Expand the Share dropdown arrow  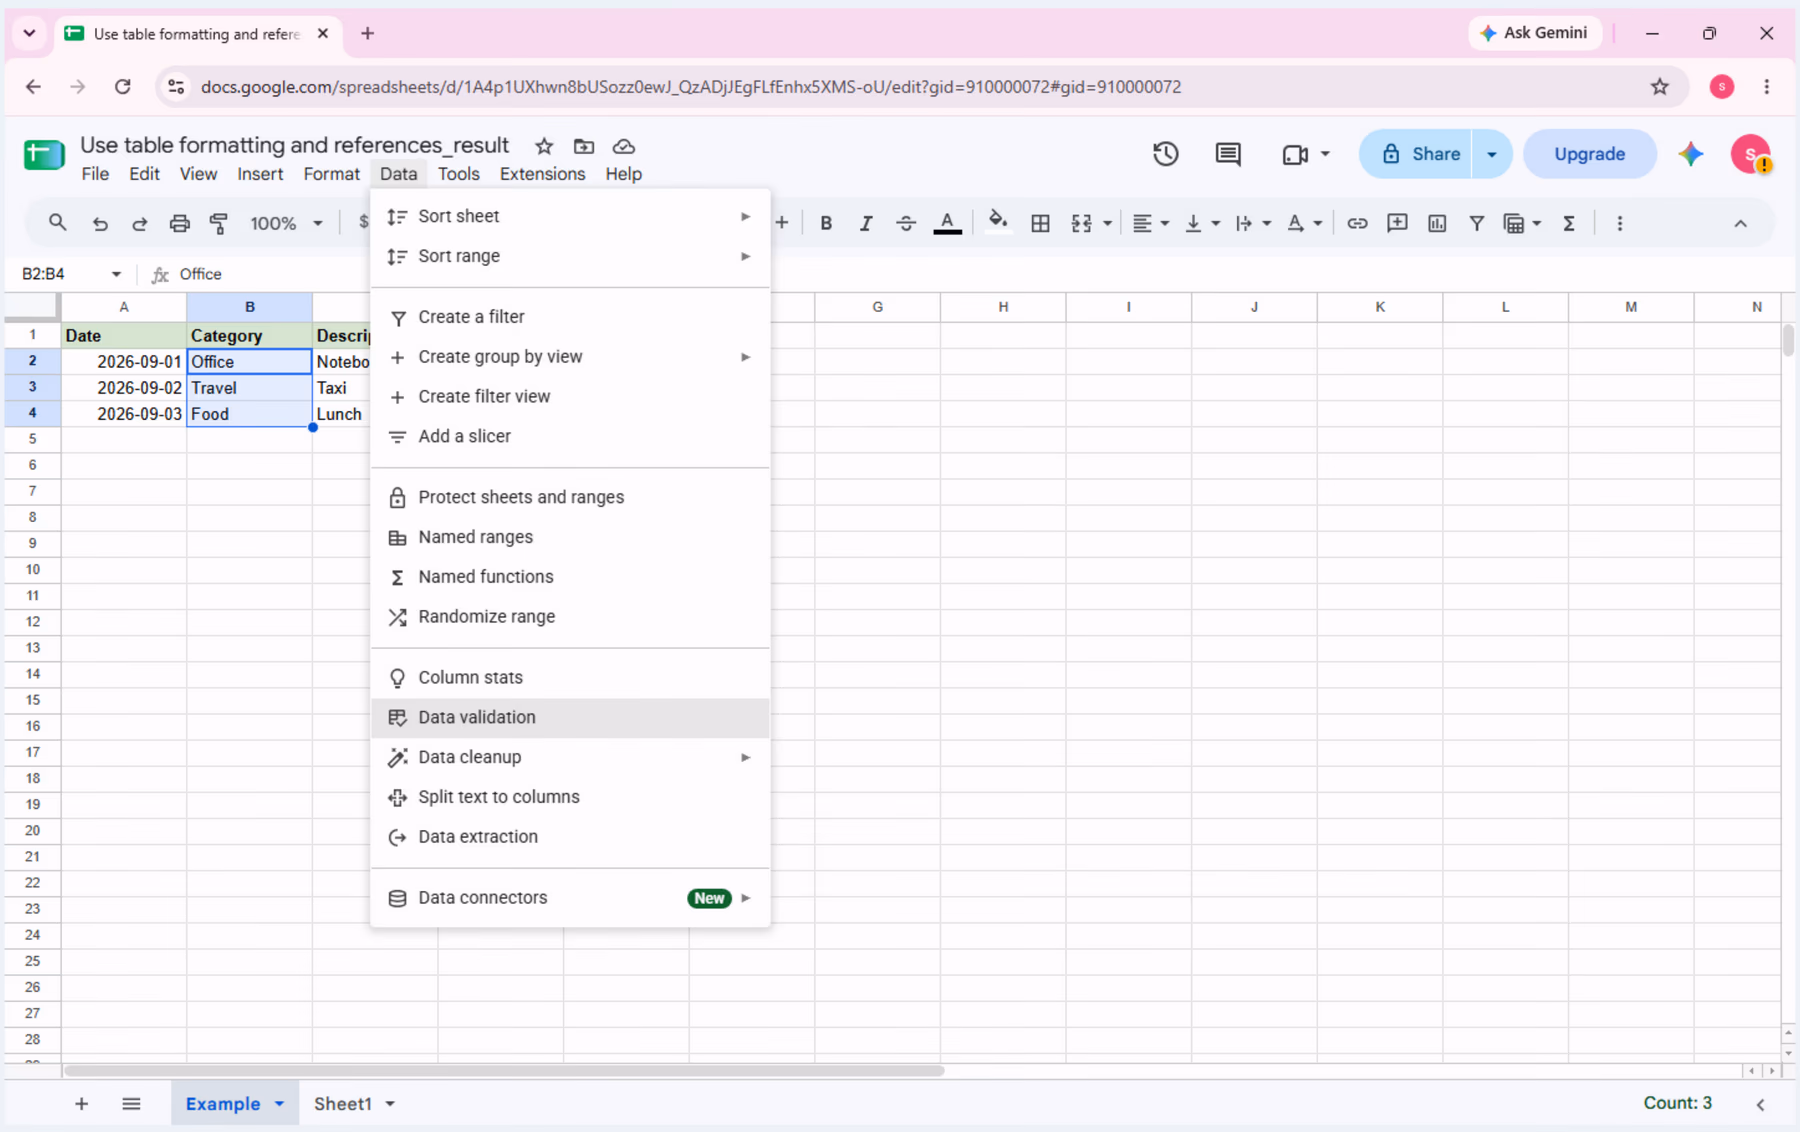tap(1492, 154)
